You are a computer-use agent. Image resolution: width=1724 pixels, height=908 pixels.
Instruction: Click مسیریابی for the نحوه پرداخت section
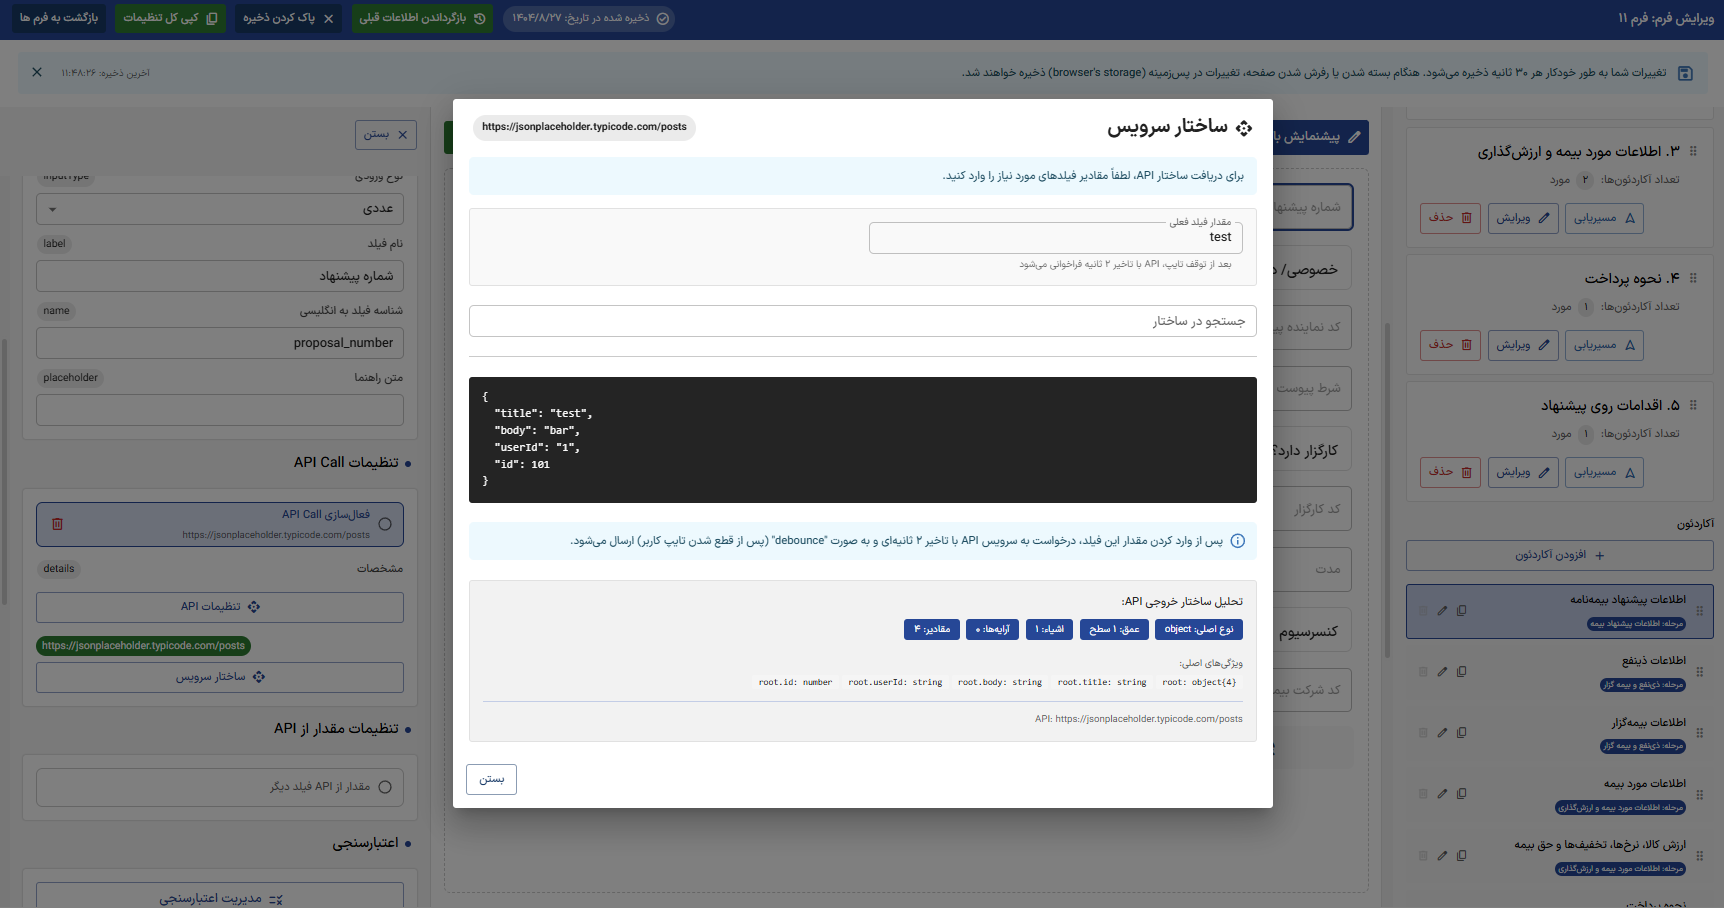[1604, 345]
